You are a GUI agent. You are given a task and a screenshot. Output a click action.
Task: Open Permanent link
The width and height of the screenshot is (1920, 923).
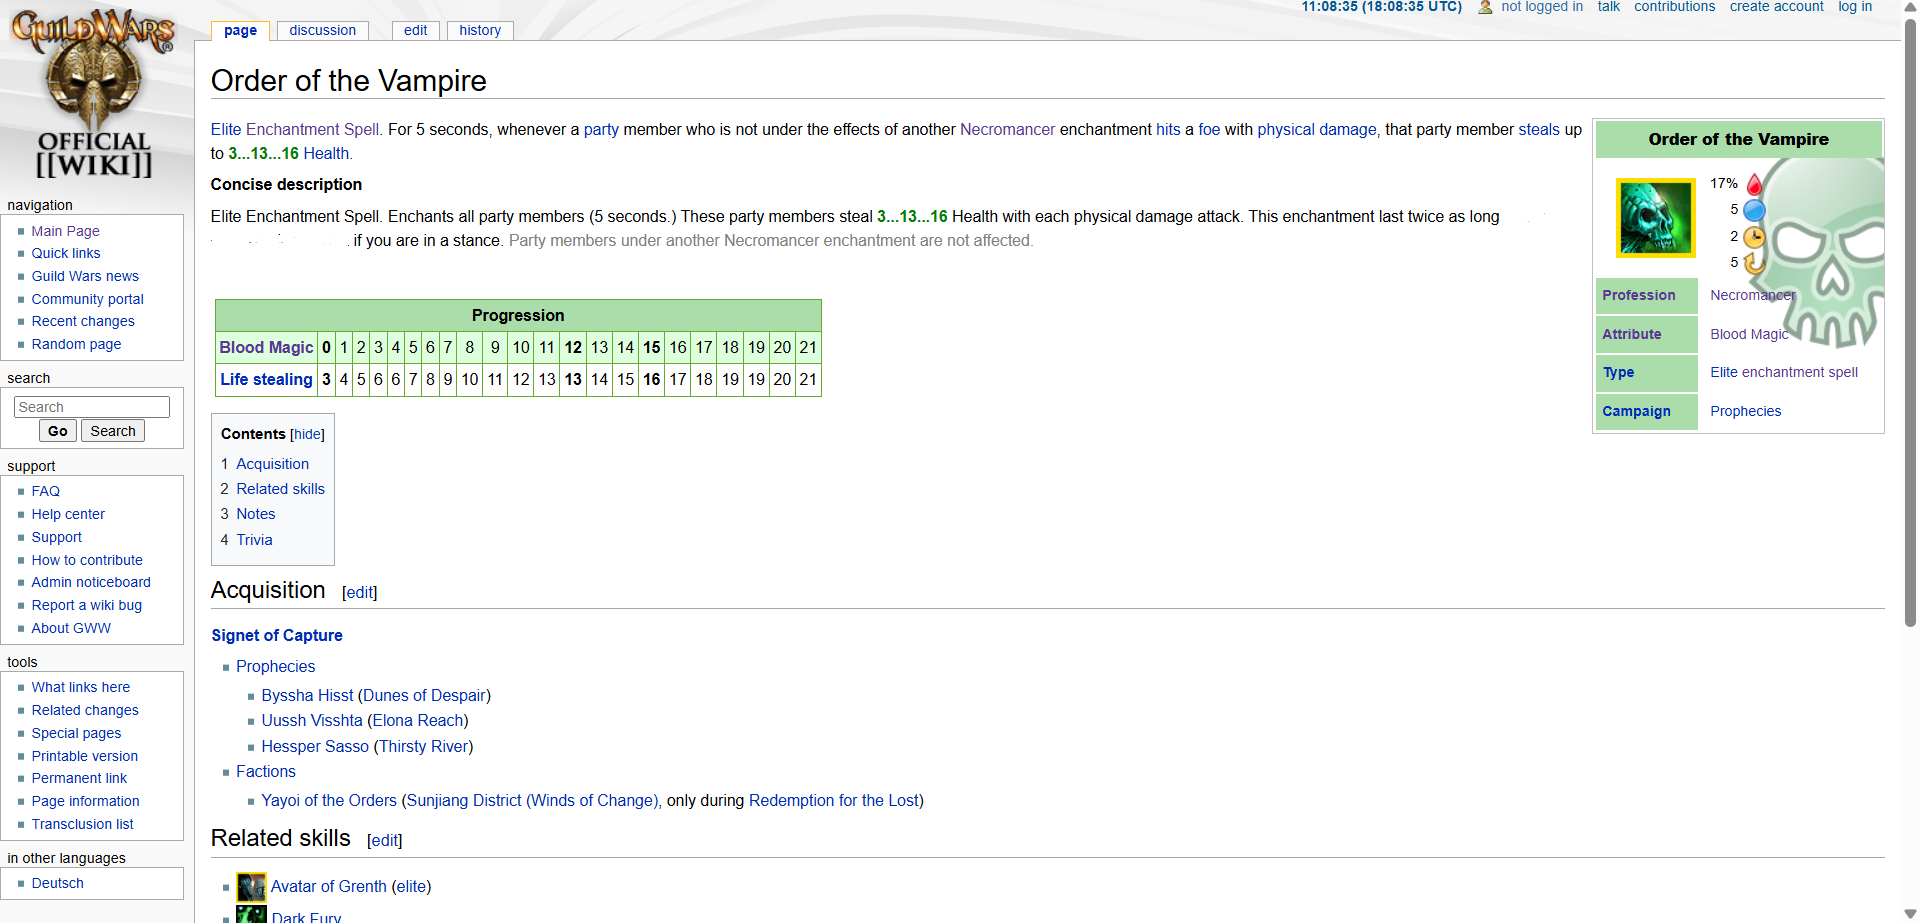(x=79, y=778)
